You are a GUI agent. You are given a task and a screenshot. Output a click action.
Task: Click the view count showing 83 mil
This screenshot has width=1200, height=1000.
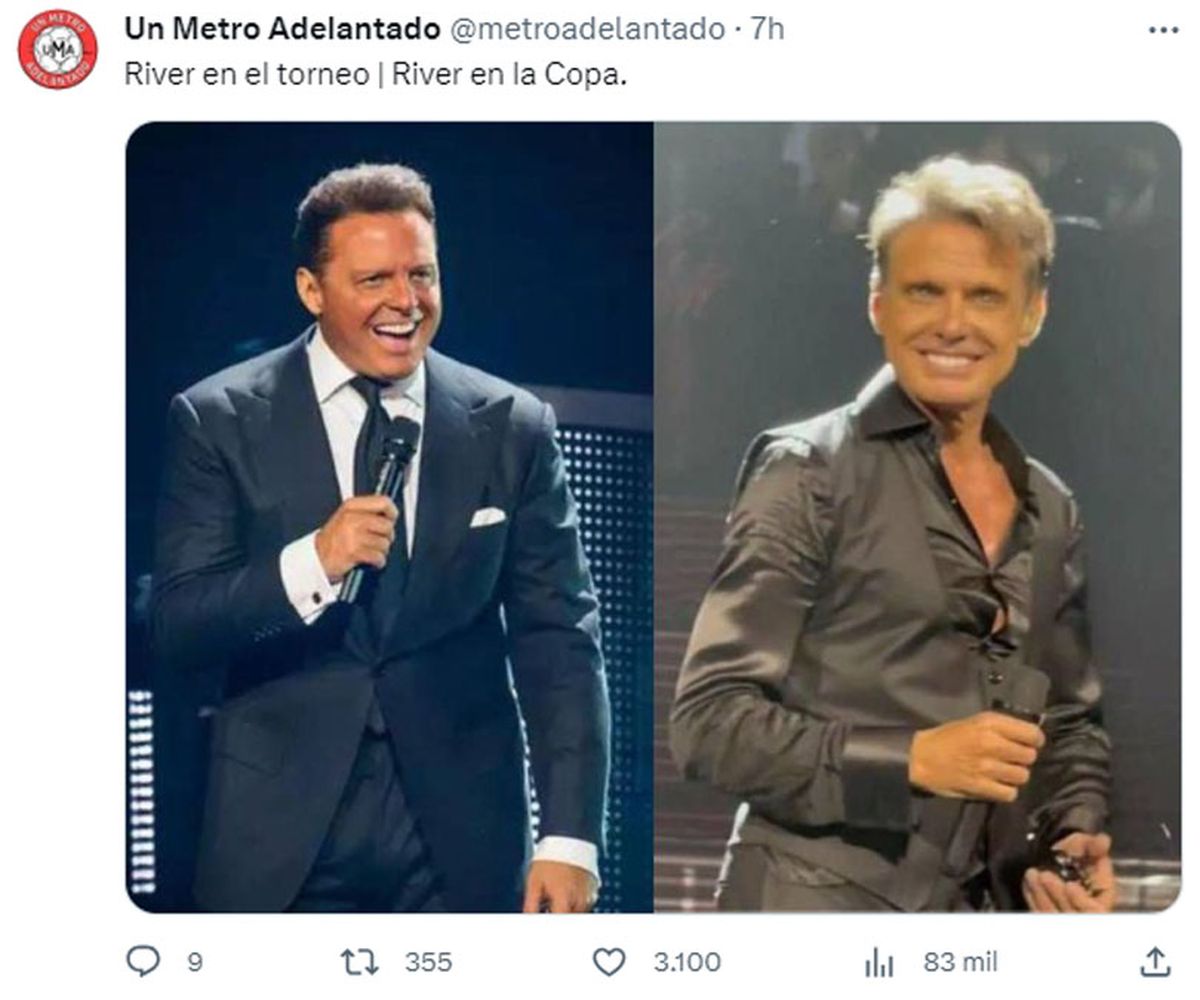[960, 963]
